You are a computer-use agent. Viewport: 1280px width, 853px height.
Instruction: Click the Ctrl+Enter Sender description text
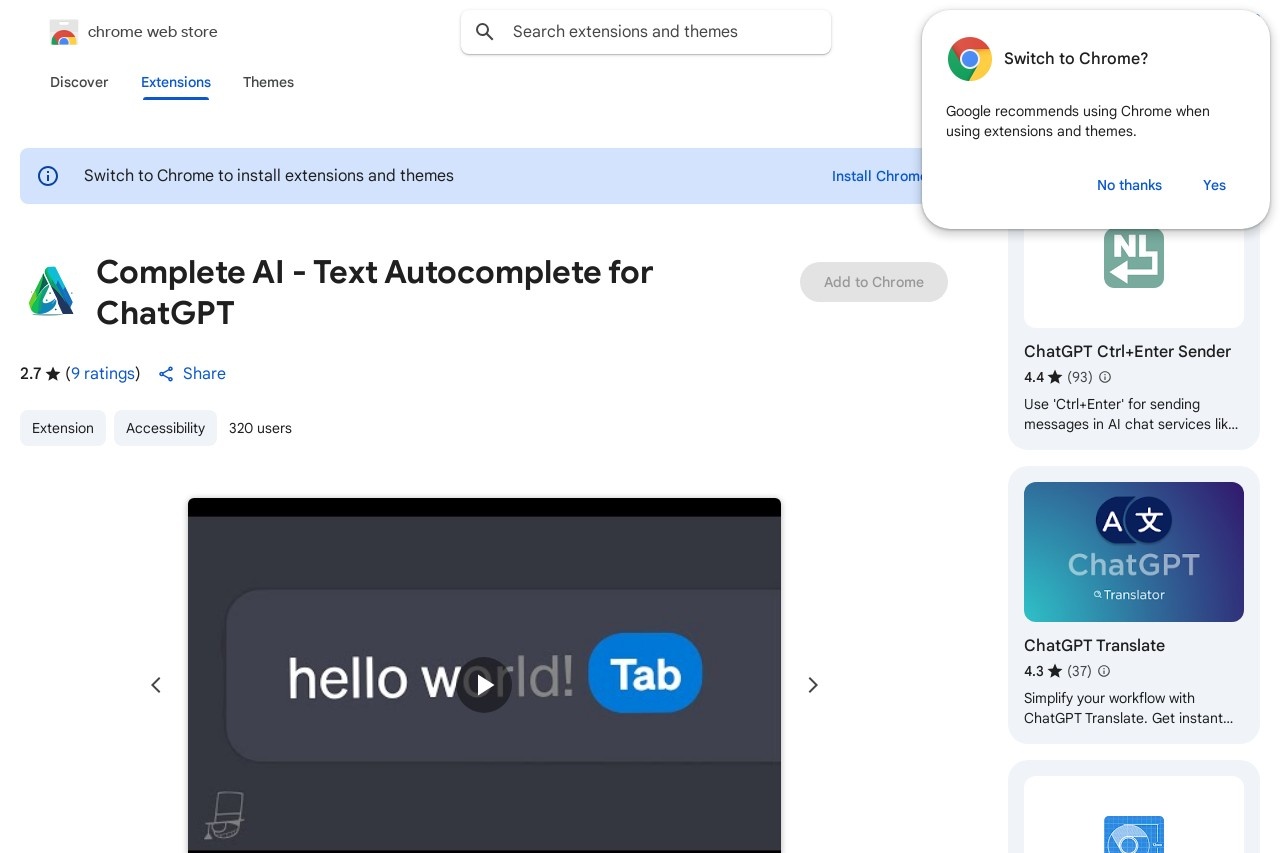[1131, 414]
